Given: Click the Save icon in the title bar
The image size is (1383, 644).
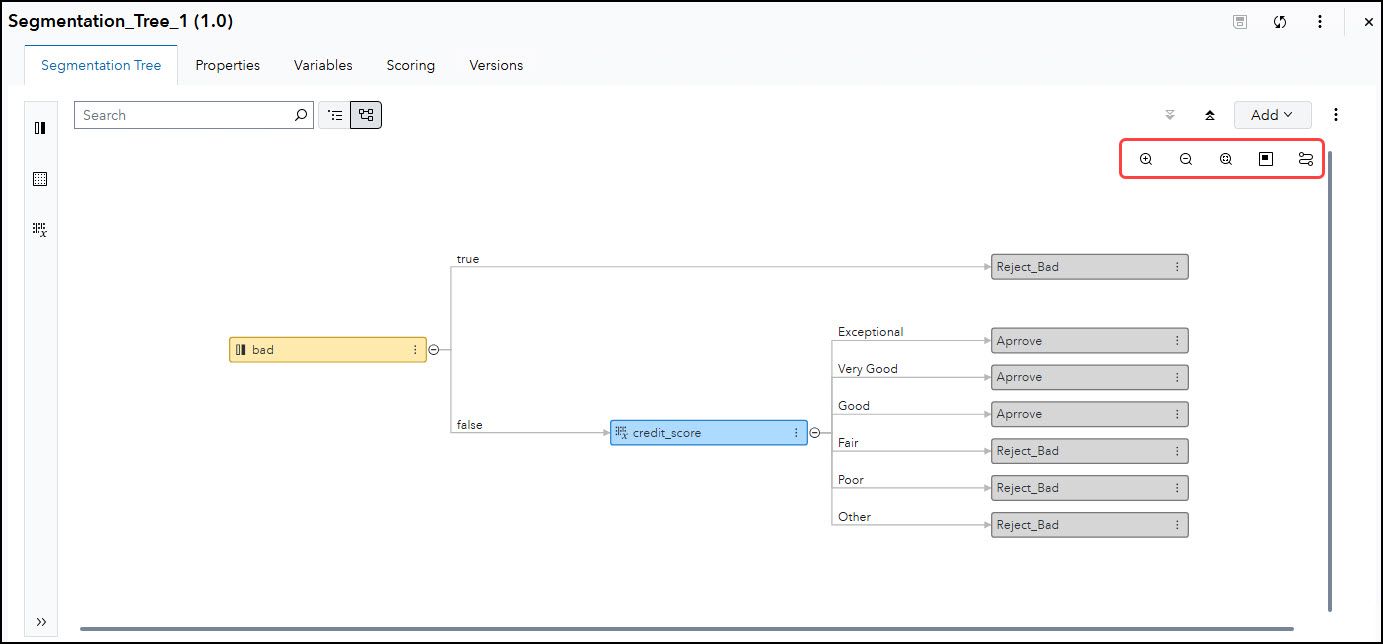Looking at the screenshot, I should 1239,21.
